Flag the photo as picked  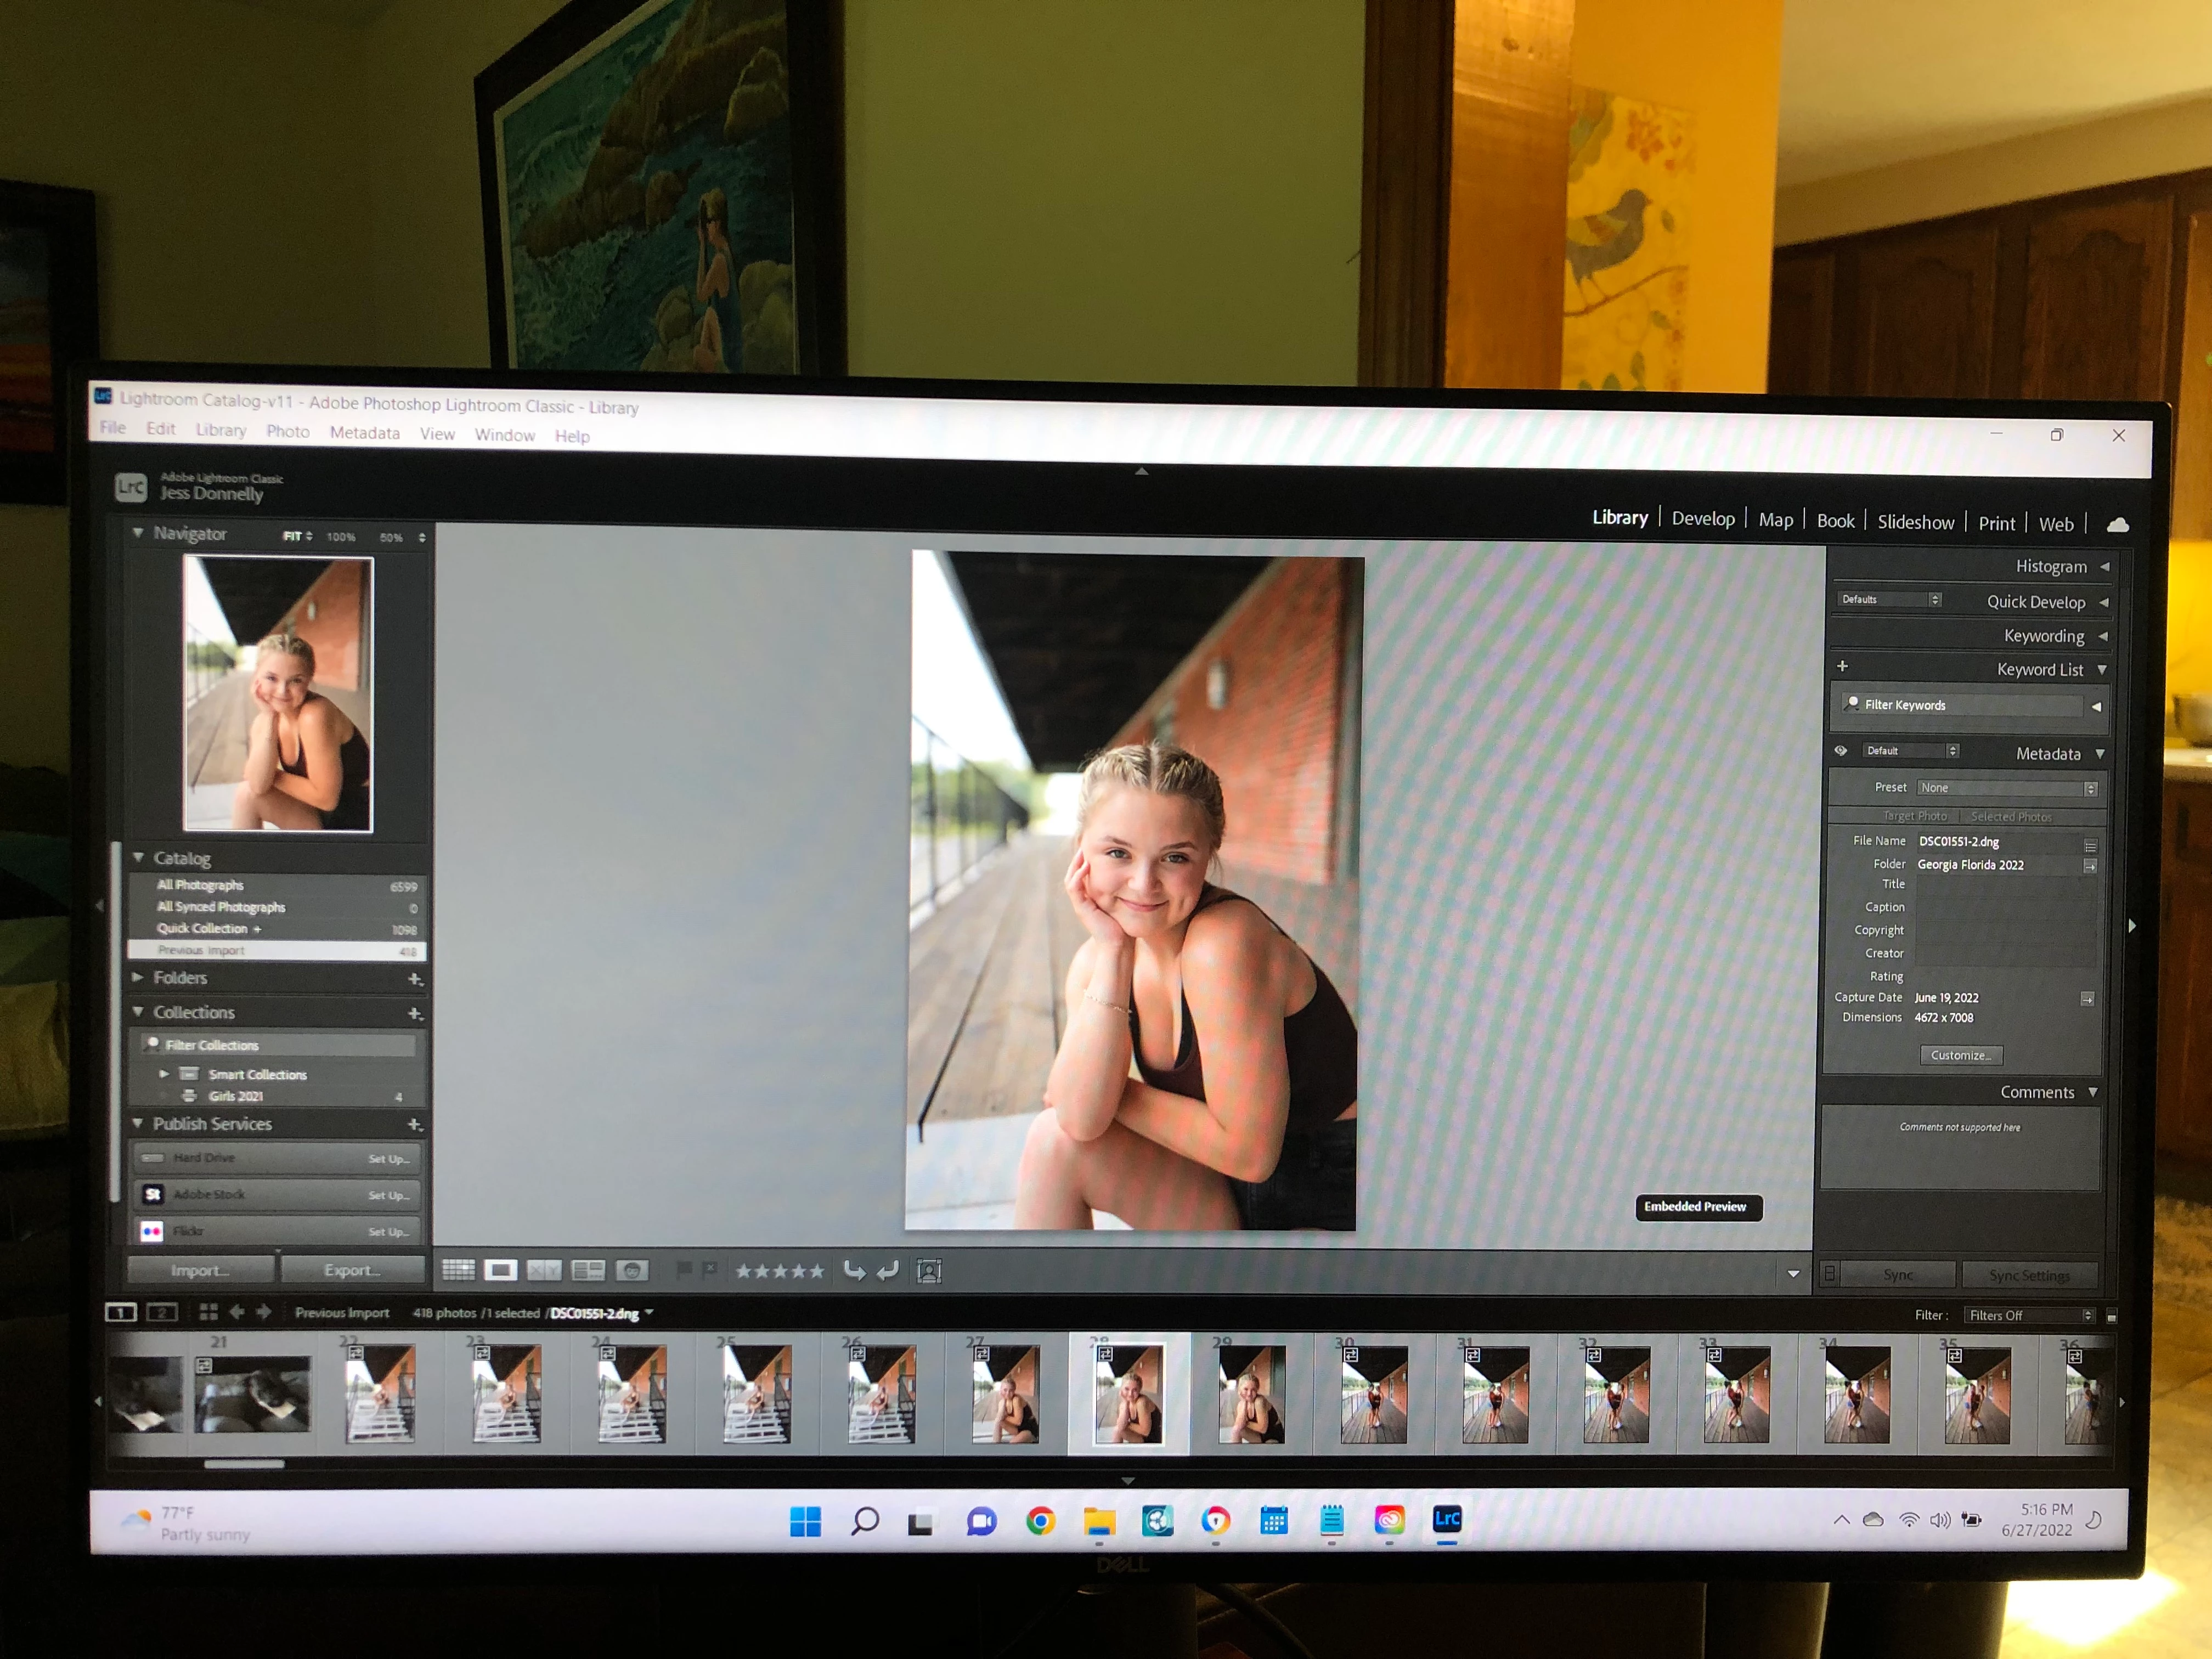[684, 1269]
